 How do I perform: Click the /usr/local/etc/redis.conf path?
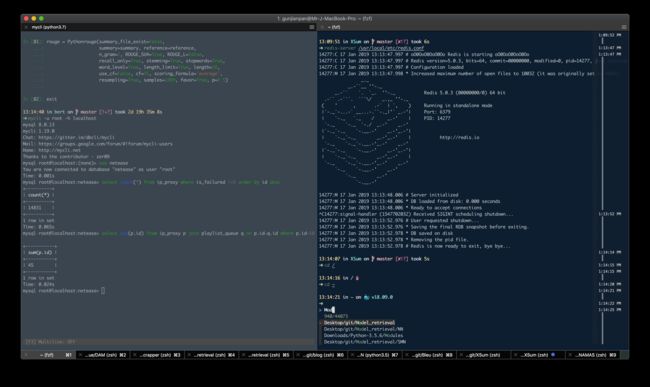click(391, 48)
